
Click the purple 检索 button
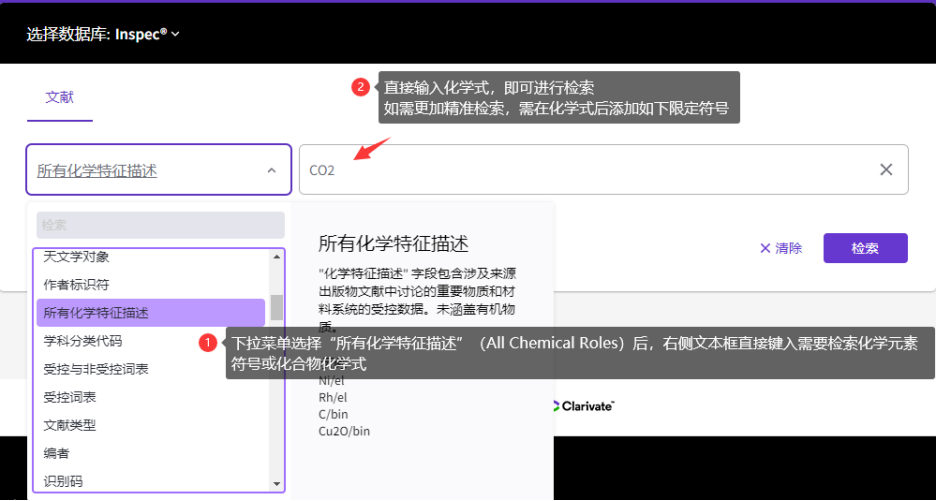(x=866, y=248)
